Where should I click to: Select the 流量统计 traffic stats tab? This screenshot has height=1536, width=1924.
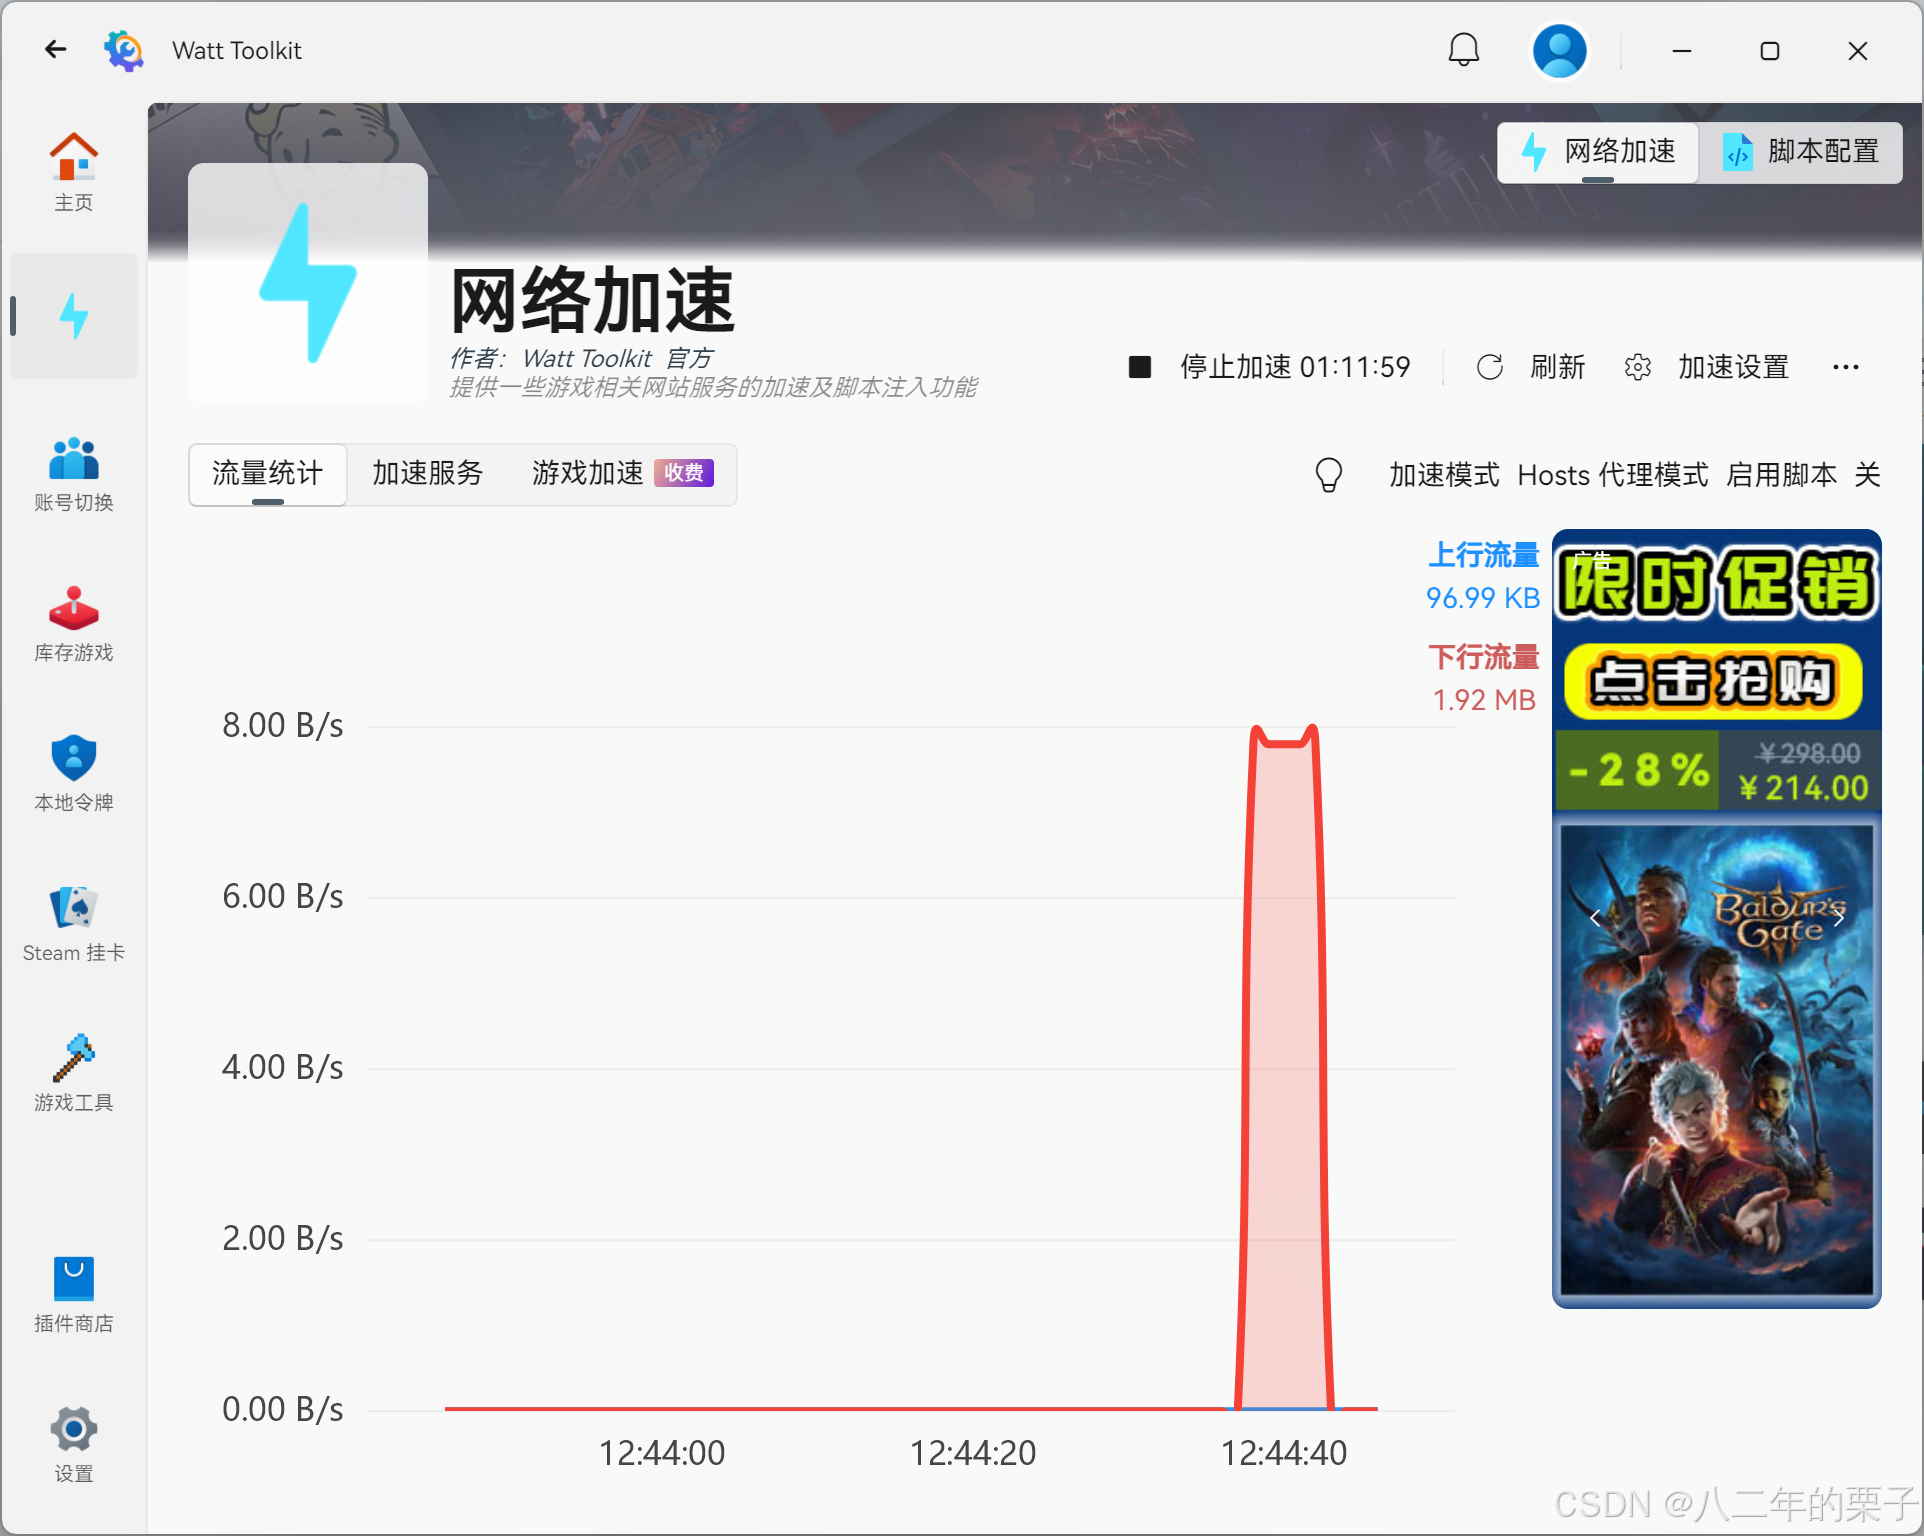pyautogui.click(x=268, y=474)
